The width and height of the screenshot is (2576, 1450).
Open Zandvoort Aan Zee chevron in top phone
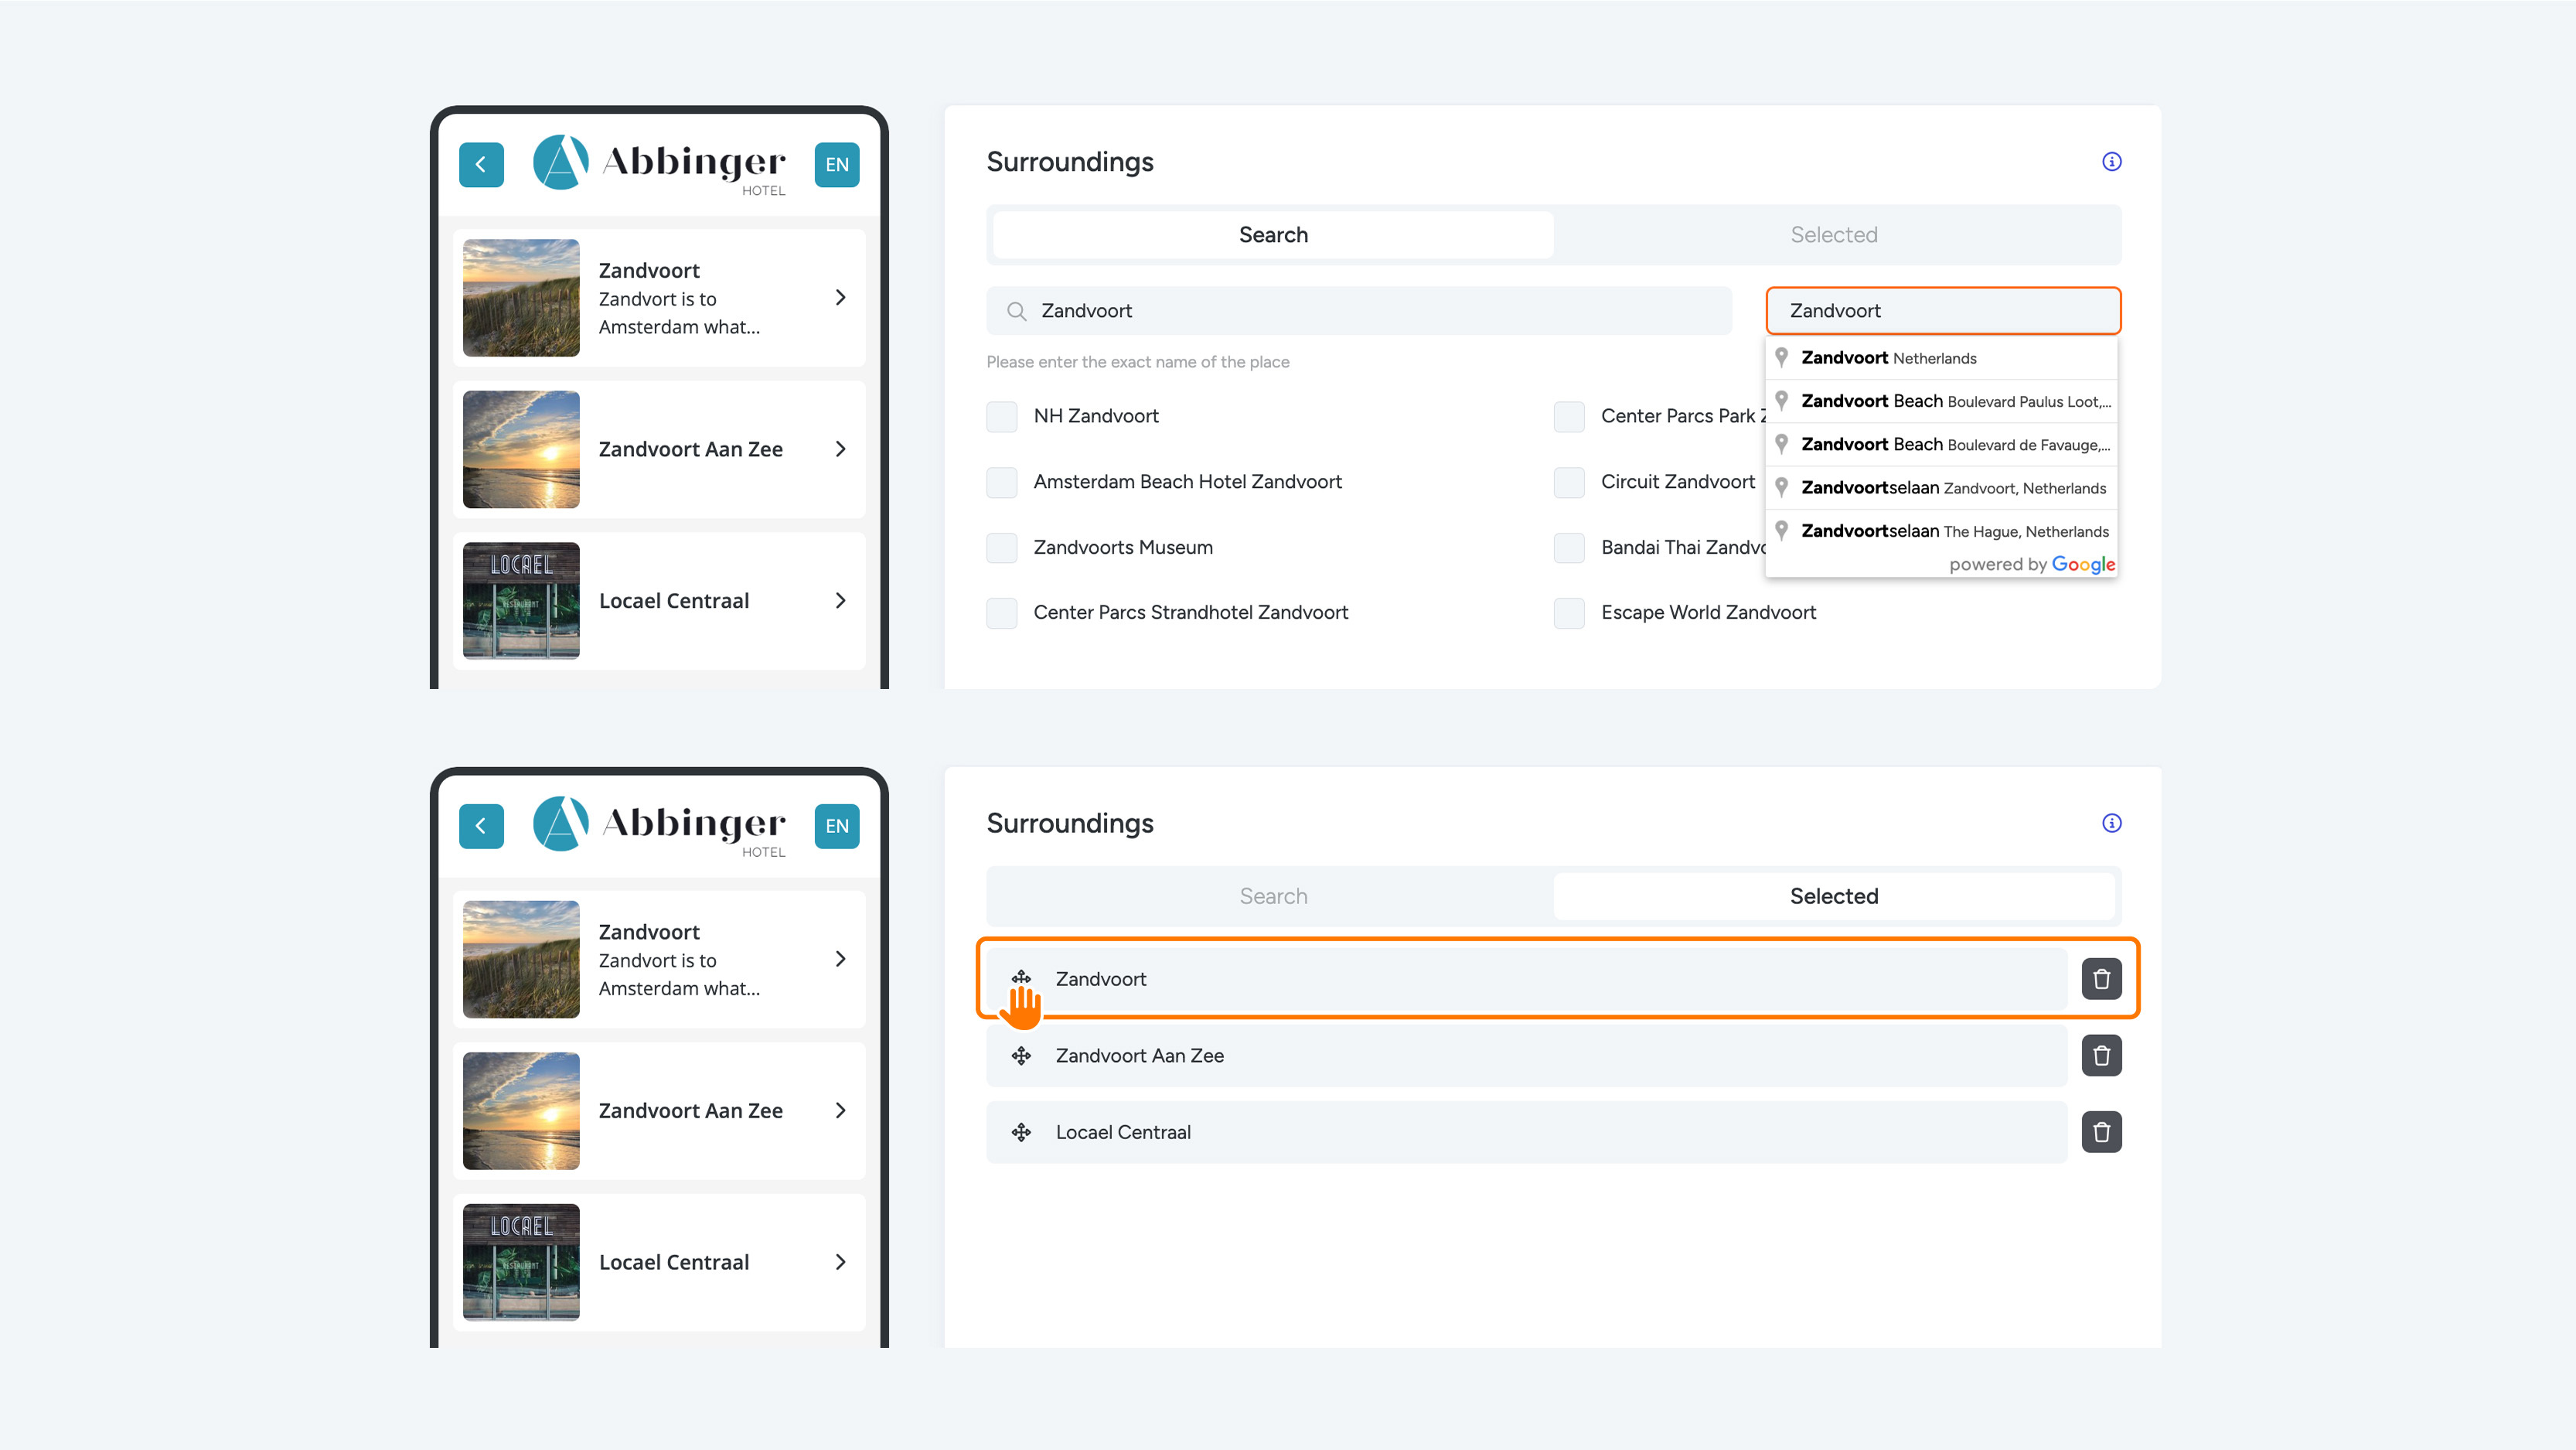[840, 449]
